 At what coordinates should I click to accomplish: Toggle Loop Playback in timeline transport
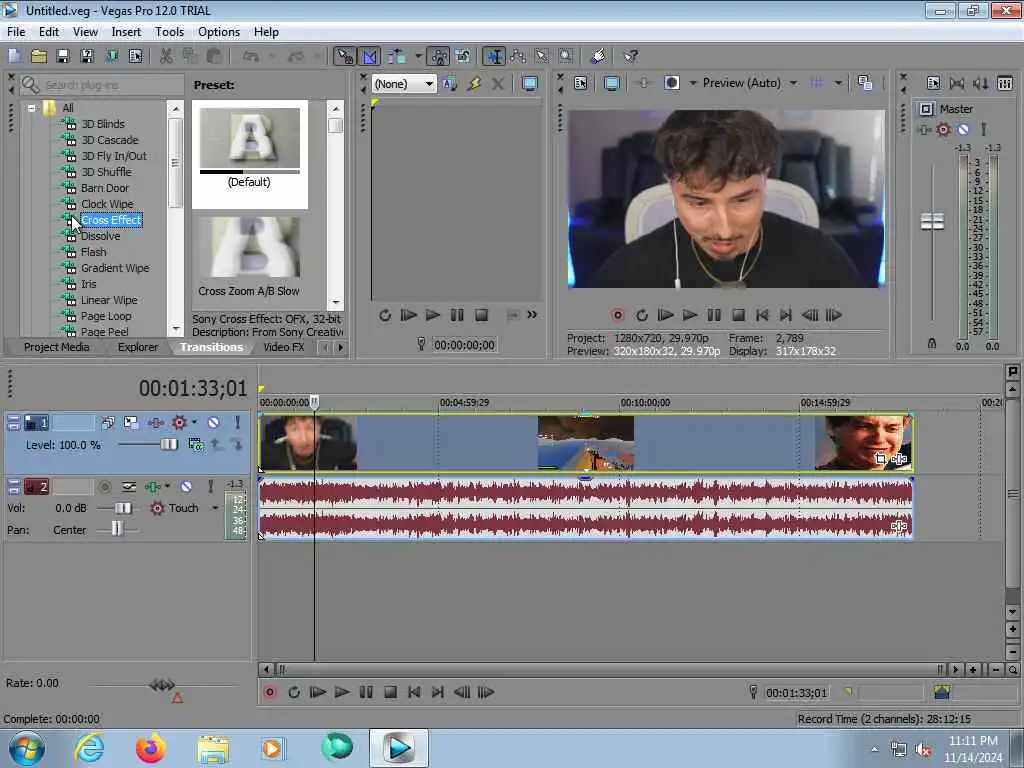pyautogui.click(x=294, y=692)
